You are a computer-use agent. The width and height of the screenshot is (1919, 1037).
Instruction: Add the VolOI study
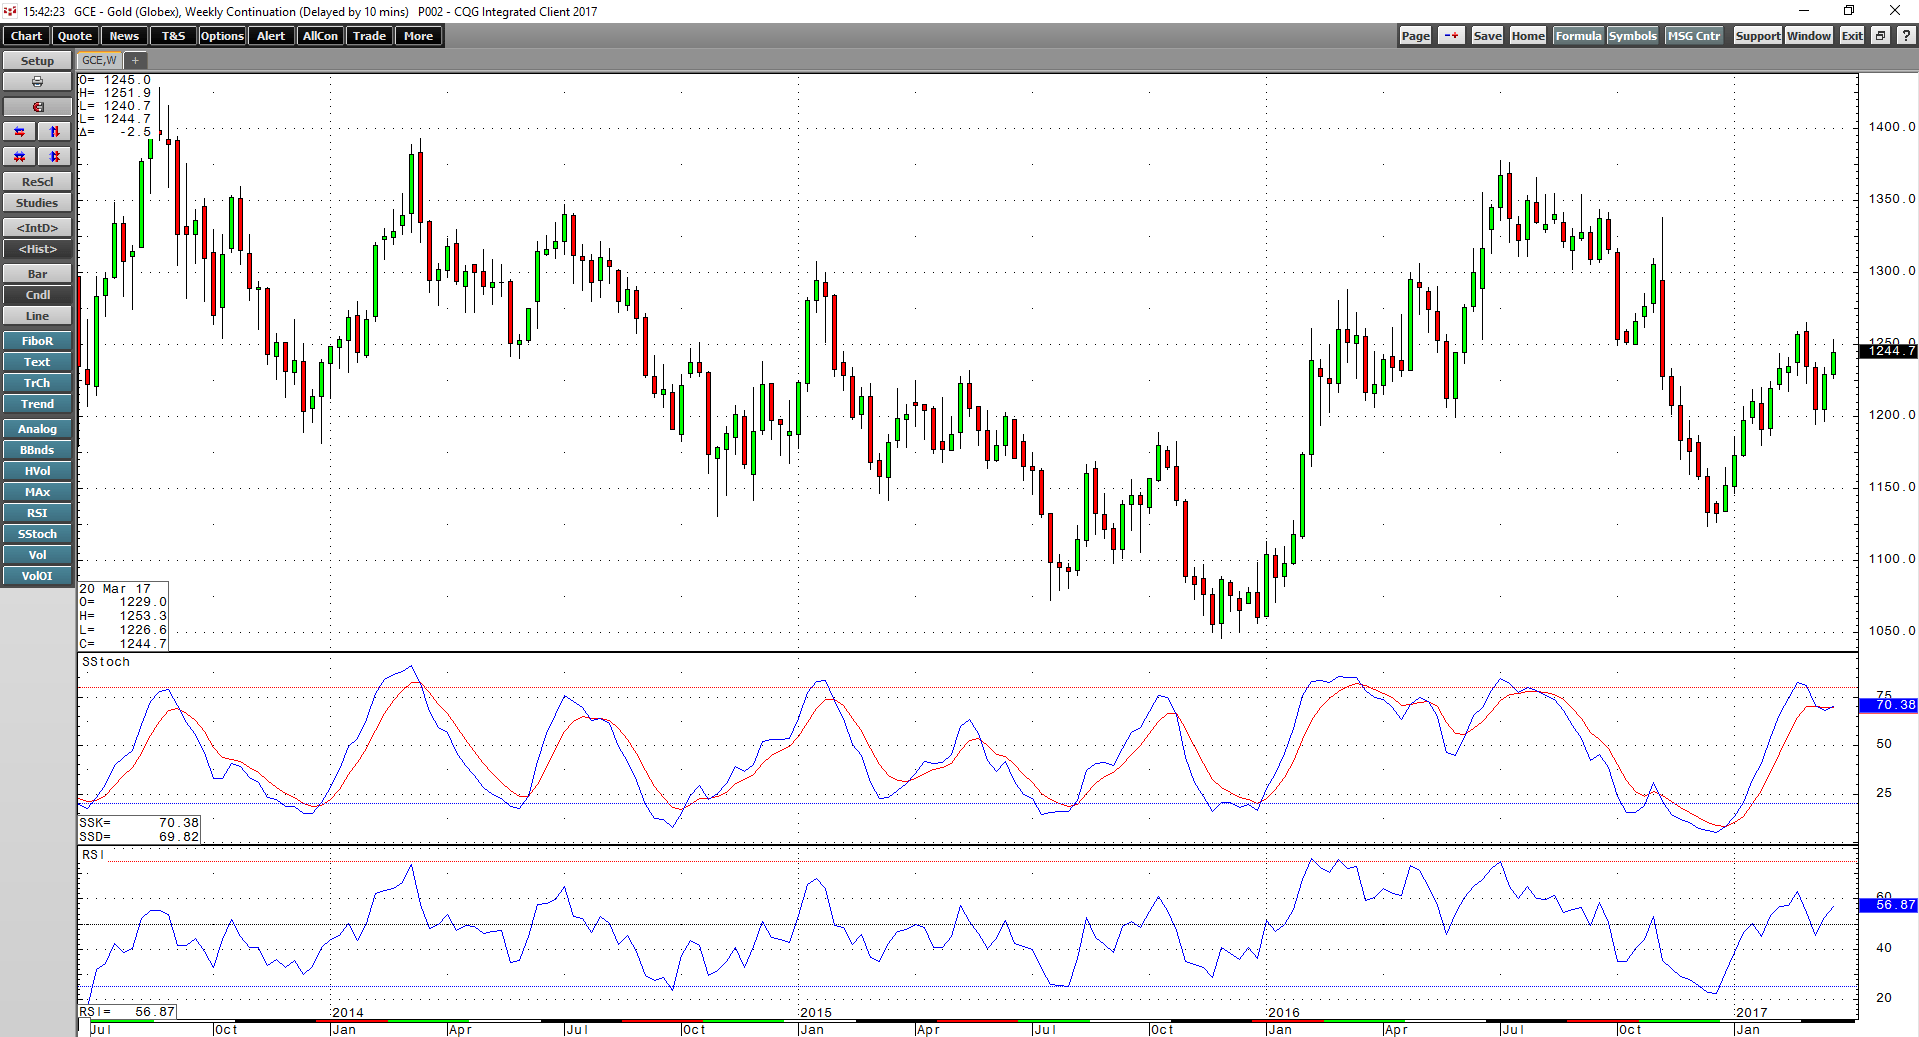(x=37, y=576)
